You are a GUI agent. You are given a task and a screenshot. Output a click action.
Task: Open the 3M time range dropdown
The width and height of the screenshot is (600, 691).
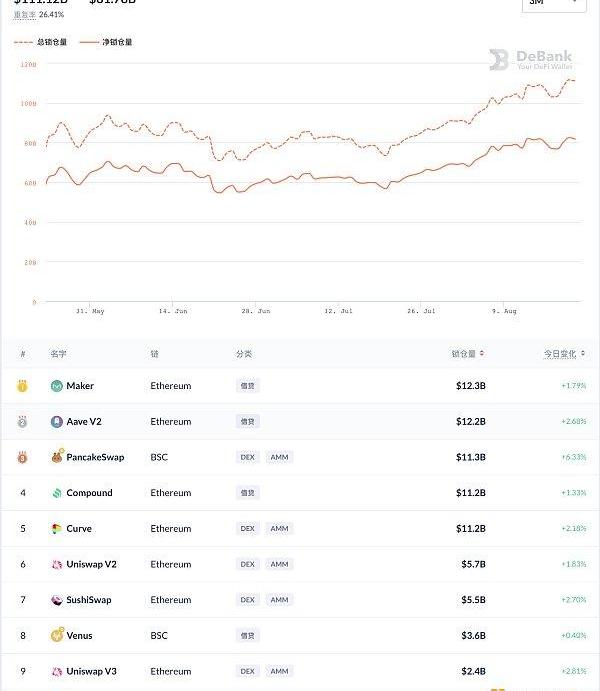pyautogui.click(x=553, y=3)
